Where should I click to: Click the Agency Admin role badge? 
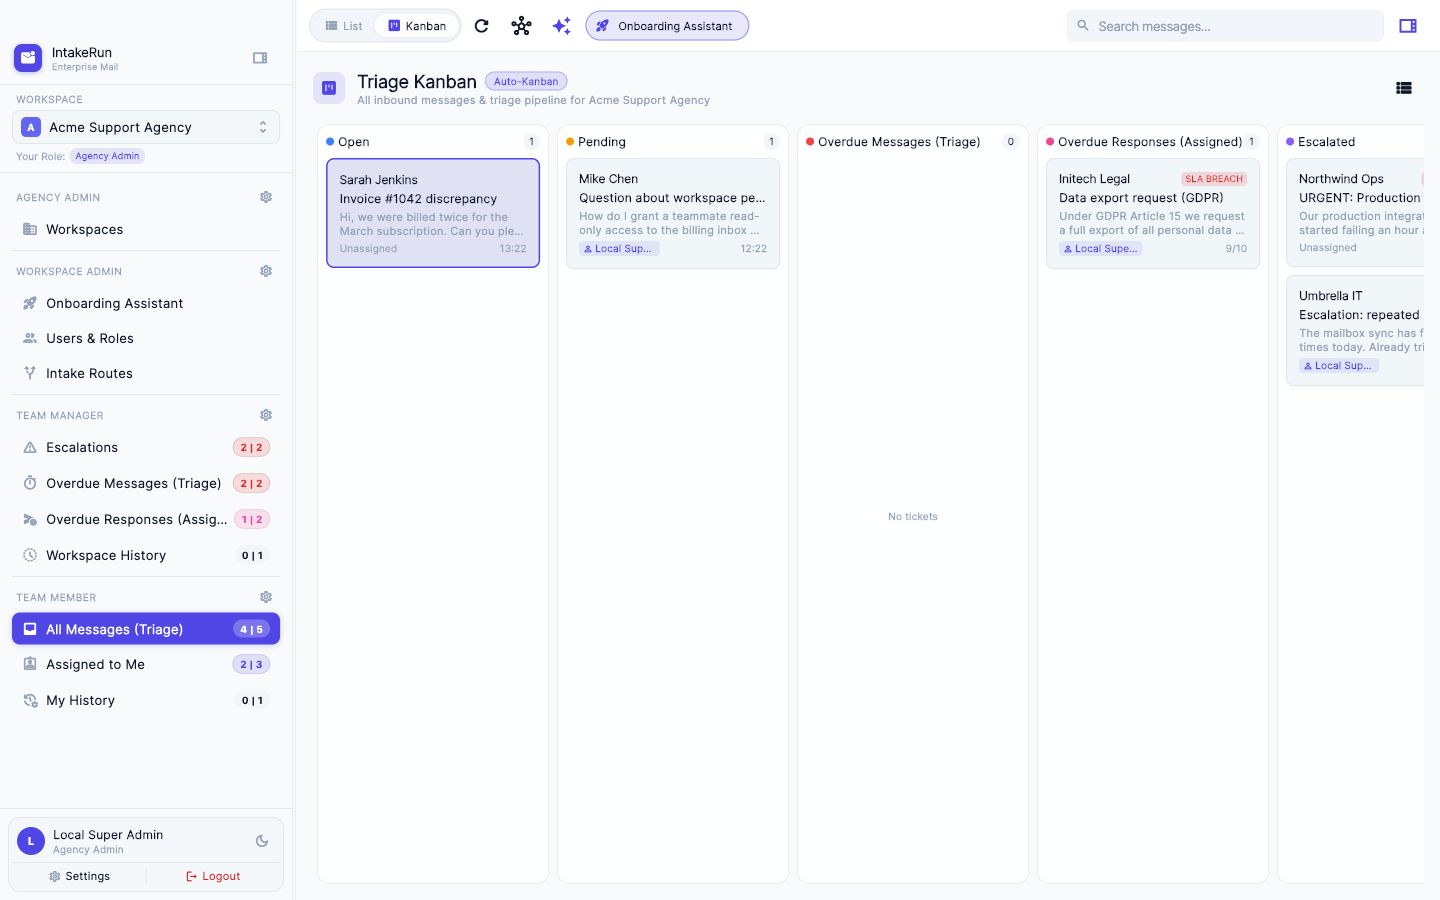[x=107, y=156]
